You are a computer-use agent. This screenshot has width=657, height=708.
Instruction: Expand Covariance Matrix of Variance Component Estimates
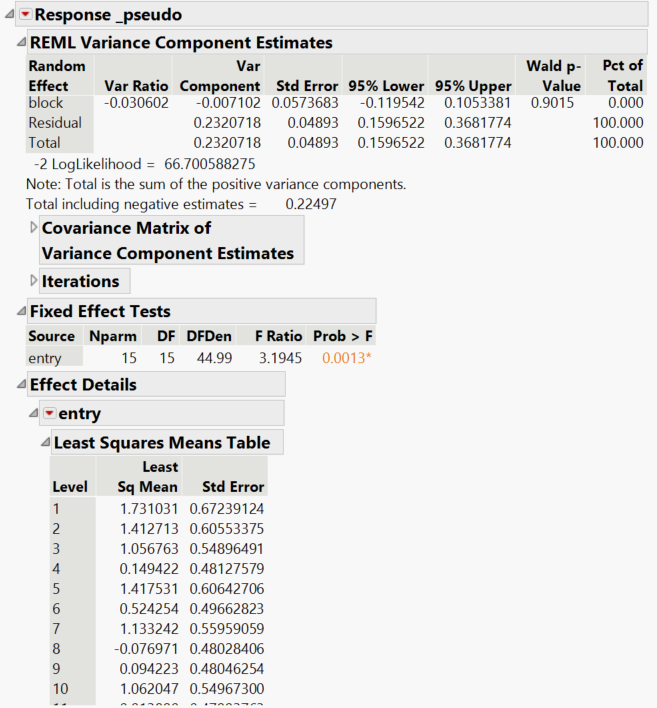[34, 228]
